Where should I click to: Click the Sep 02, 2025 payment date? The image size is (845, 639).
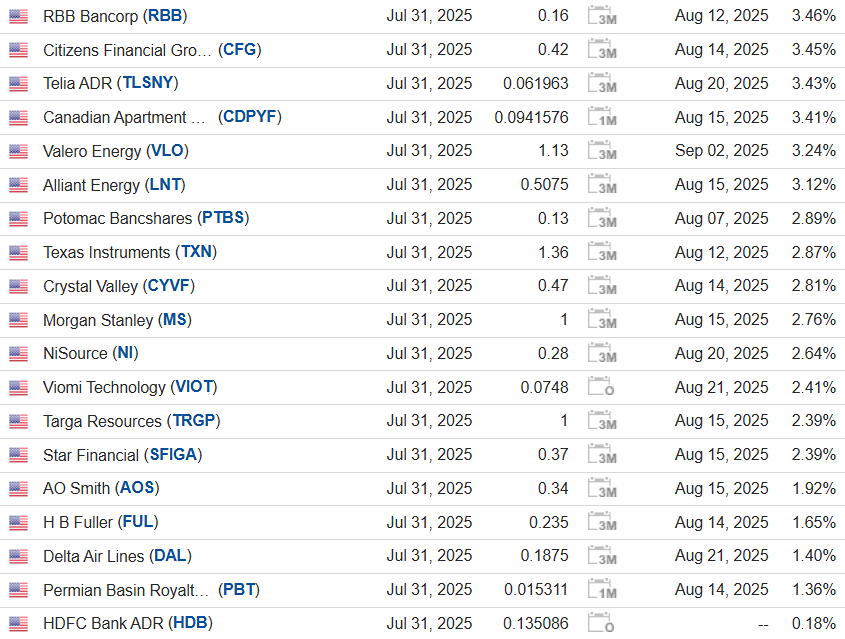pyautogui.click(x=721, y=151)
